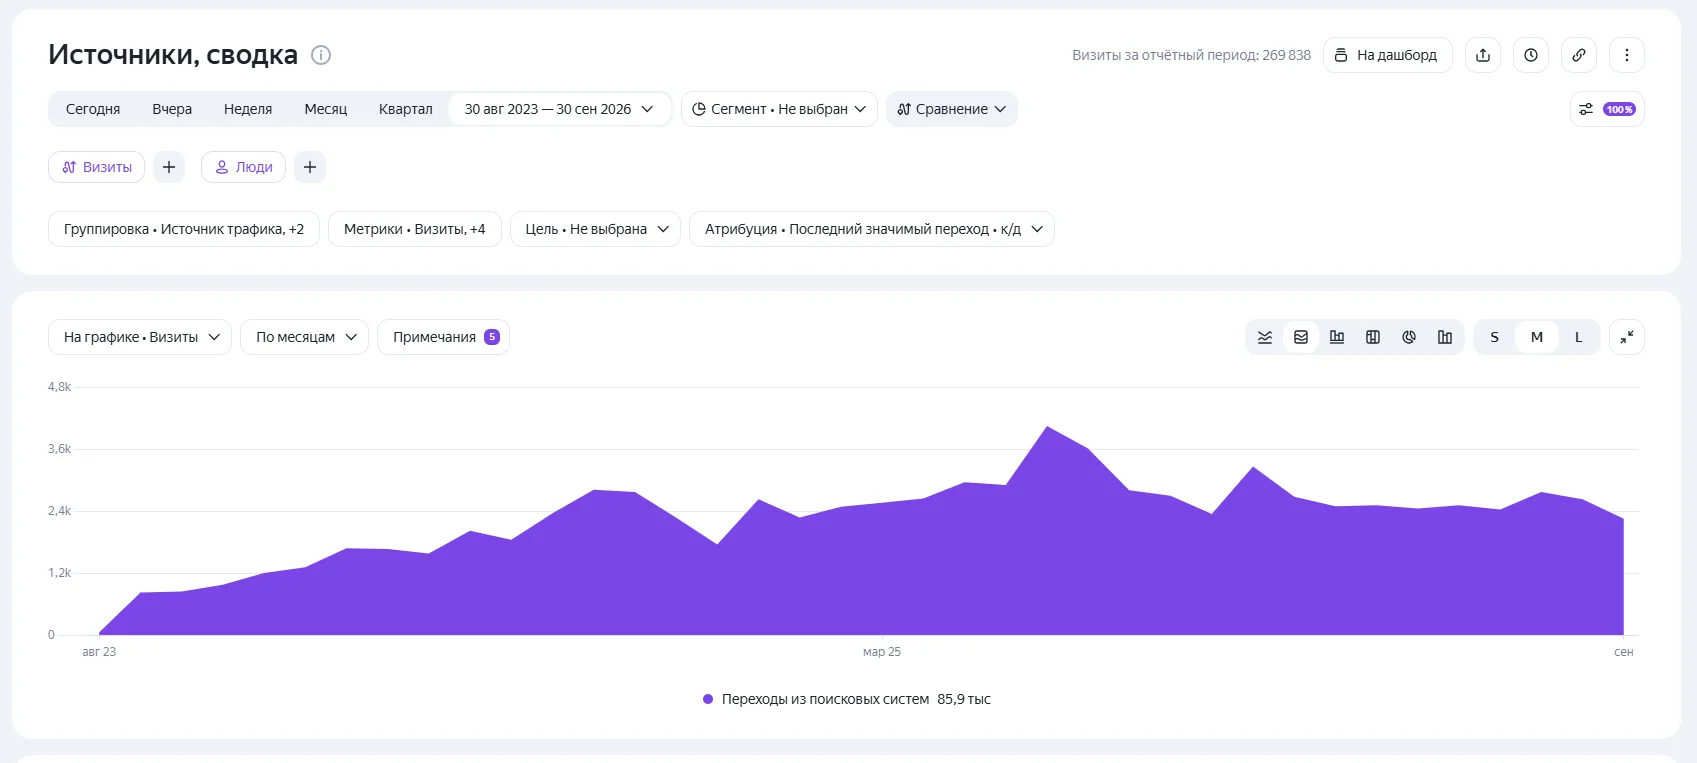This screenshot has height=763, width=1697.
Task: Set chart size to S
Action: 1495,337
